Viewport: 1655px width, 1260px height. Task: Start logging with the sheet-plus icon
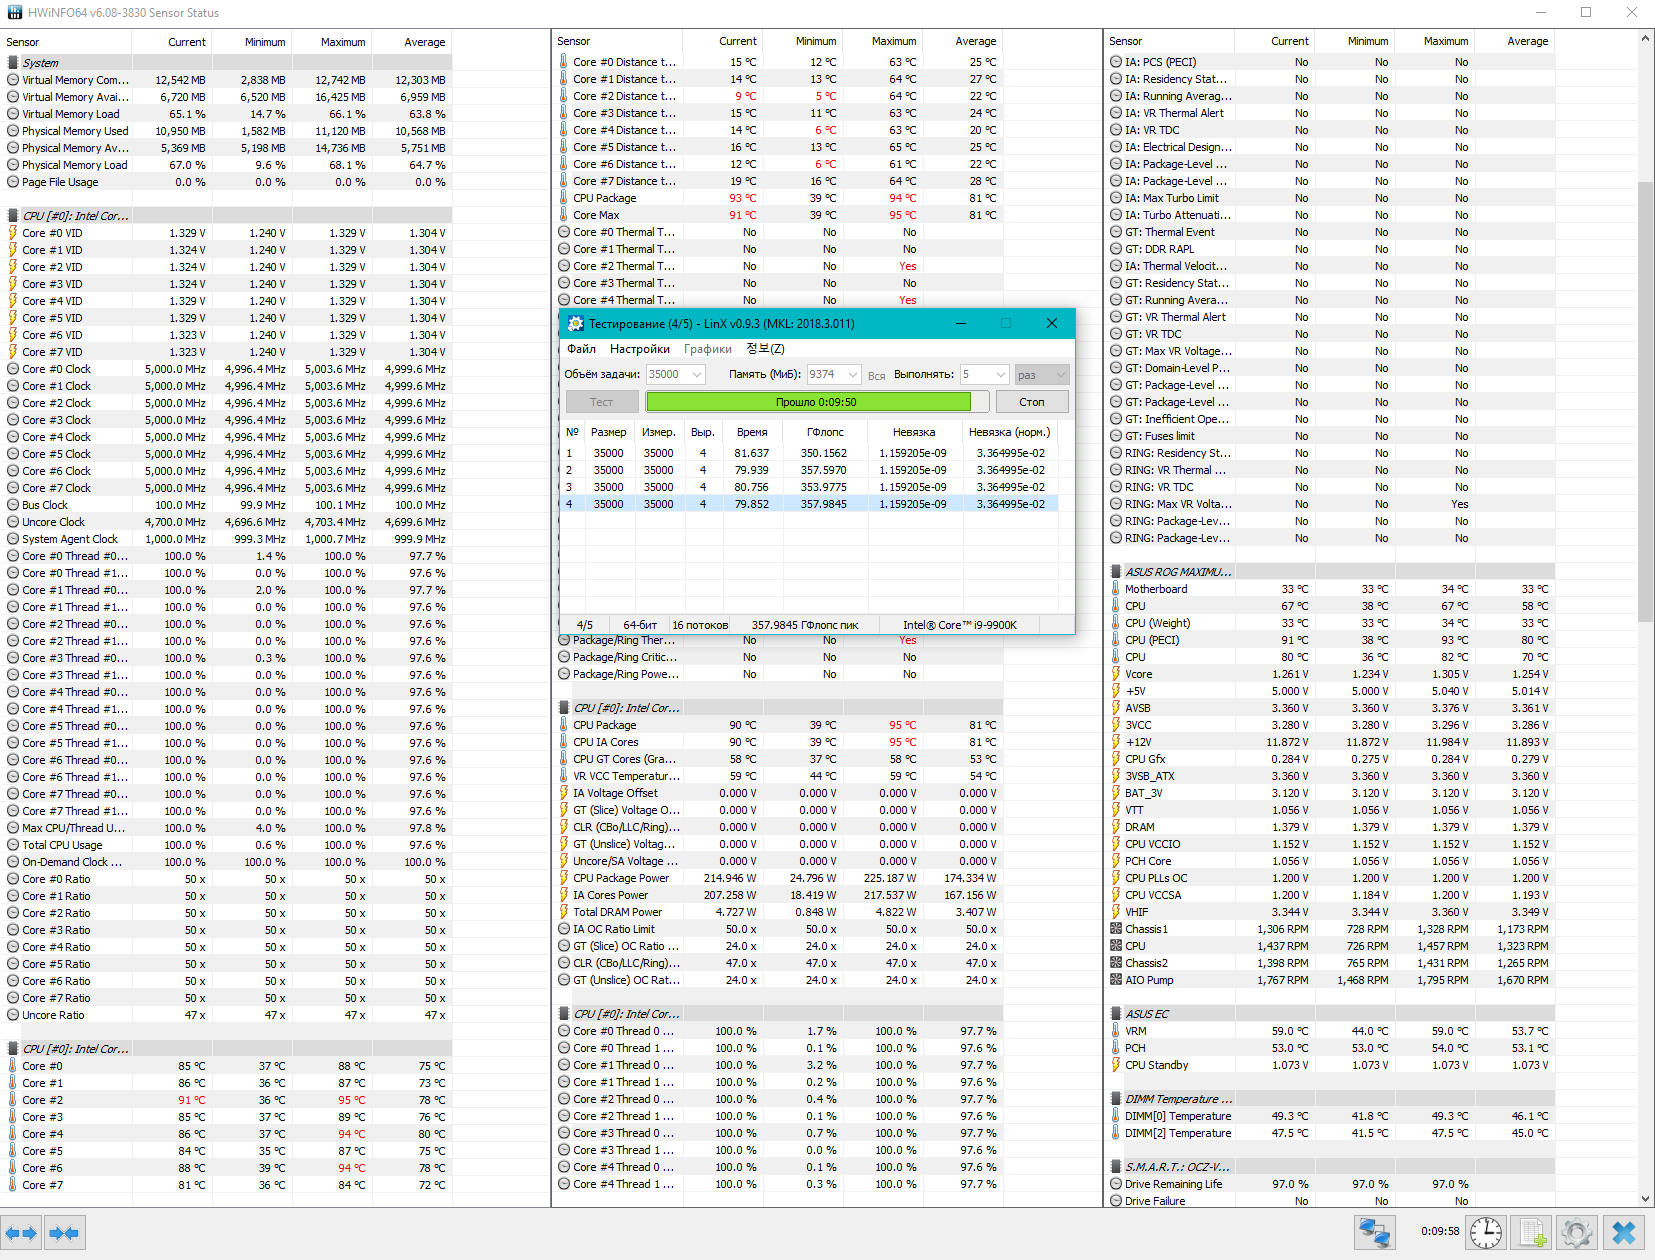click(x=1532, y=1233)
